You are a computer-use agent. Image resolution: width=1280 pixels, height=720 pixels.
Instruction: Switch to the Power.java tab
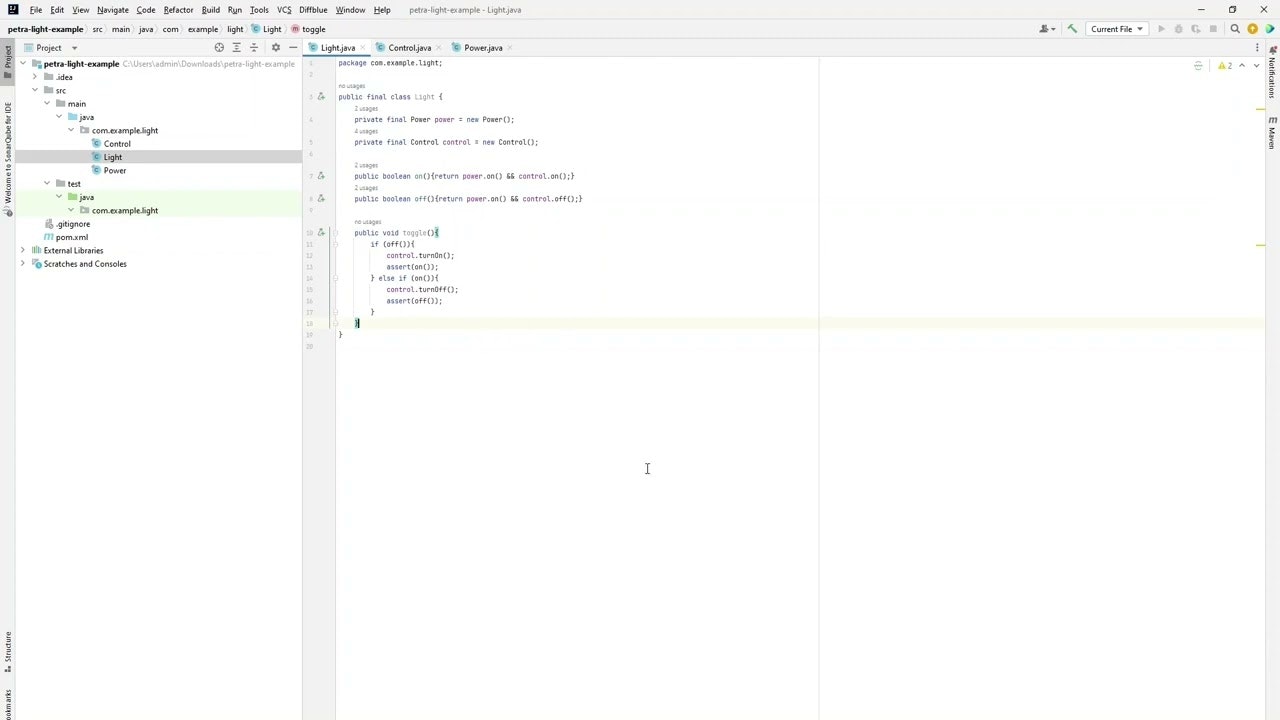tap(483, 48)
